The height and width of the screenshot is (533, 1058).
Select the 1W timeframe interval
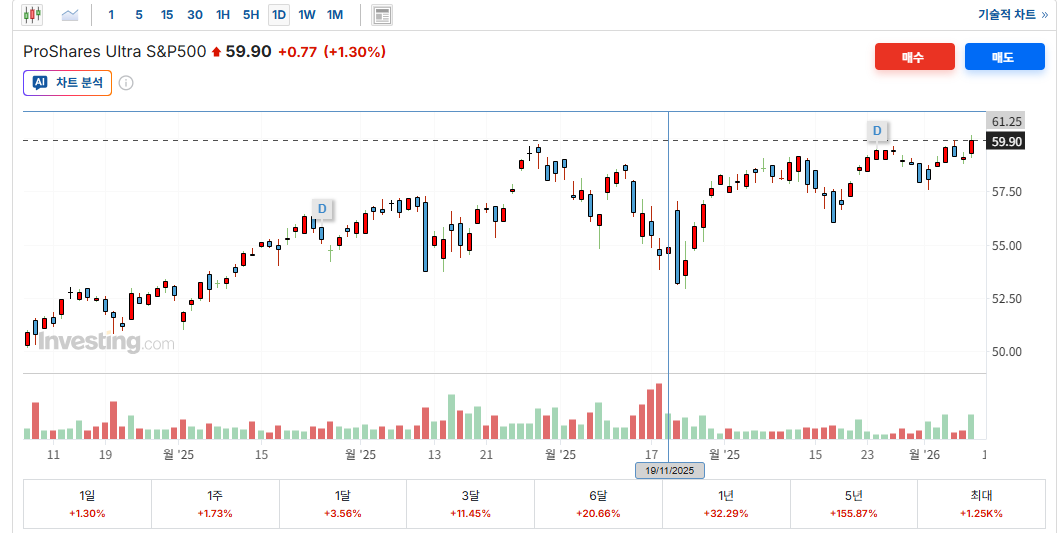pos(307,15)
